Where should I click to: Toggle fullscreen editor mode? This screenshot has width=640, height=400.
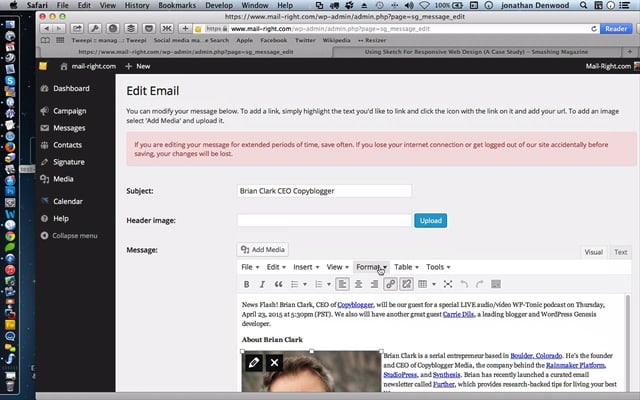[448, 284]
